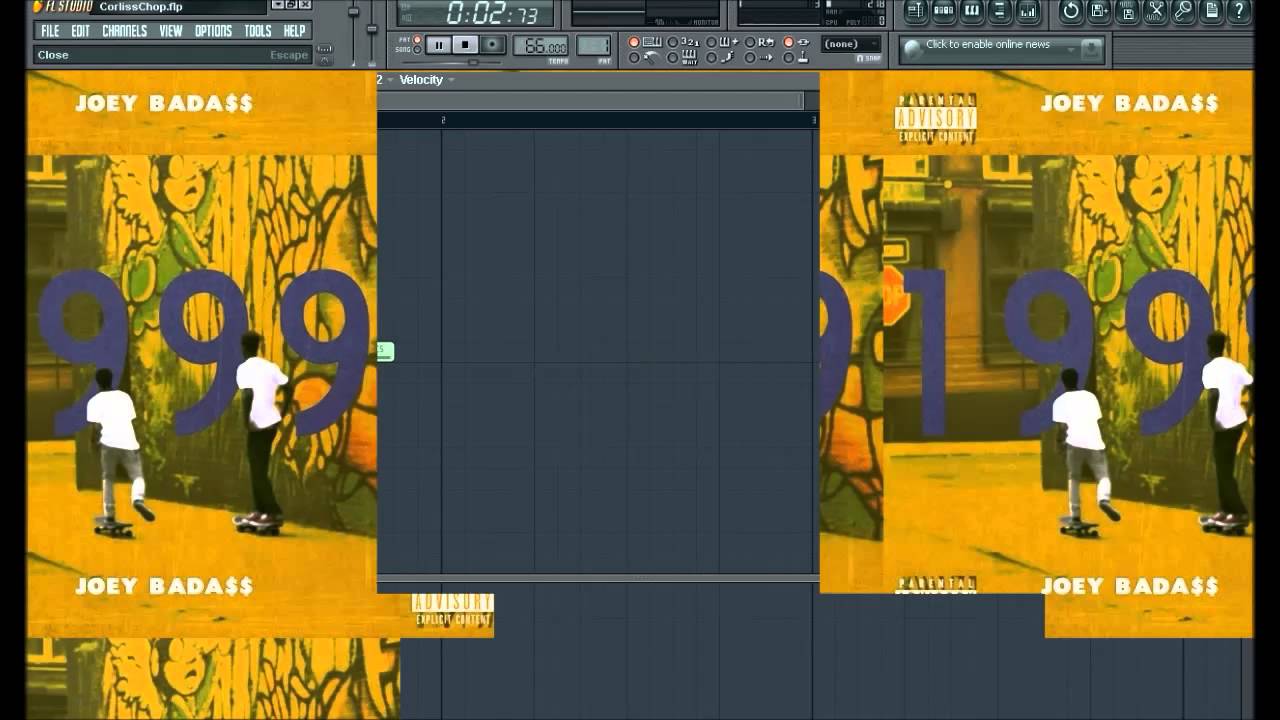The image size is (1280, 720).
Task: Arm the record button
Action: 492,45
